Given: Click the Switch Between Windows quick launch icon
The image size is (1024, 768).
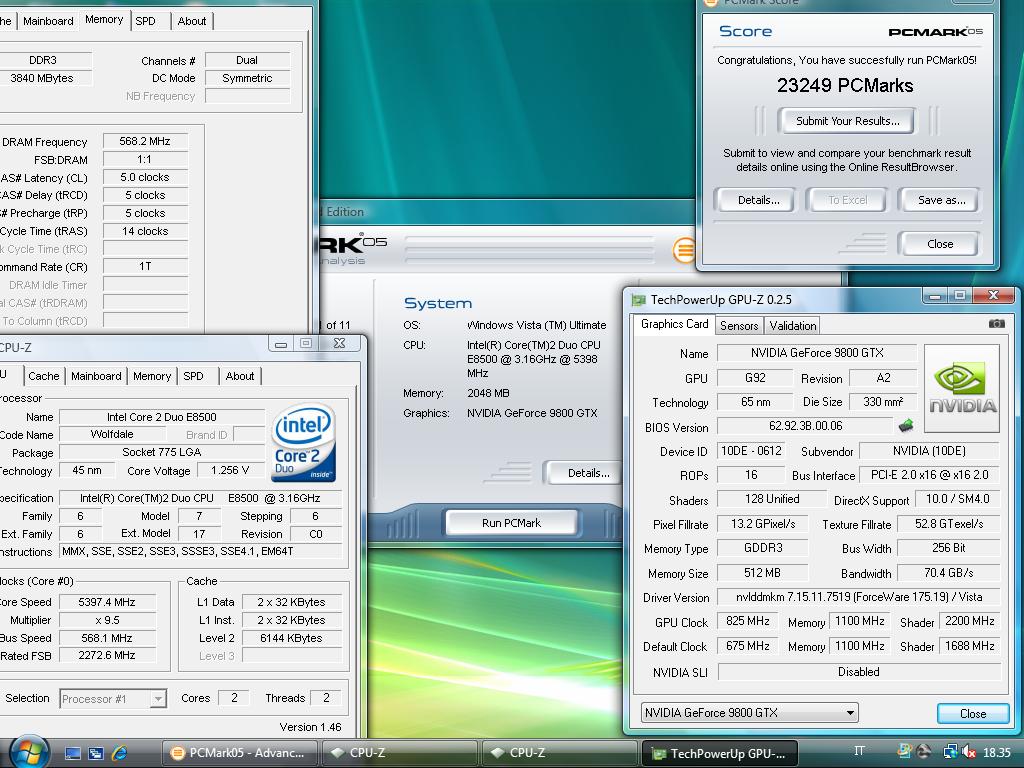Looking at the screenshot, I should (96, 753).
